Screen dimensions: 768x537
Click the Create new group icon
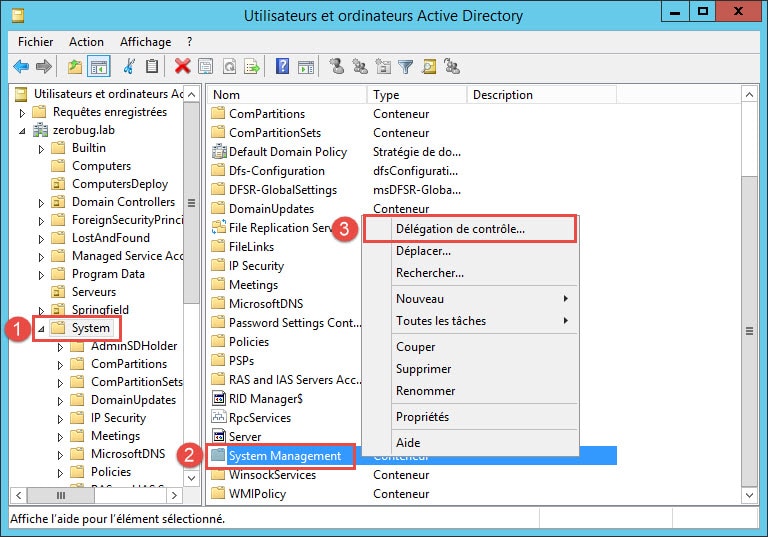coord(360,66)
